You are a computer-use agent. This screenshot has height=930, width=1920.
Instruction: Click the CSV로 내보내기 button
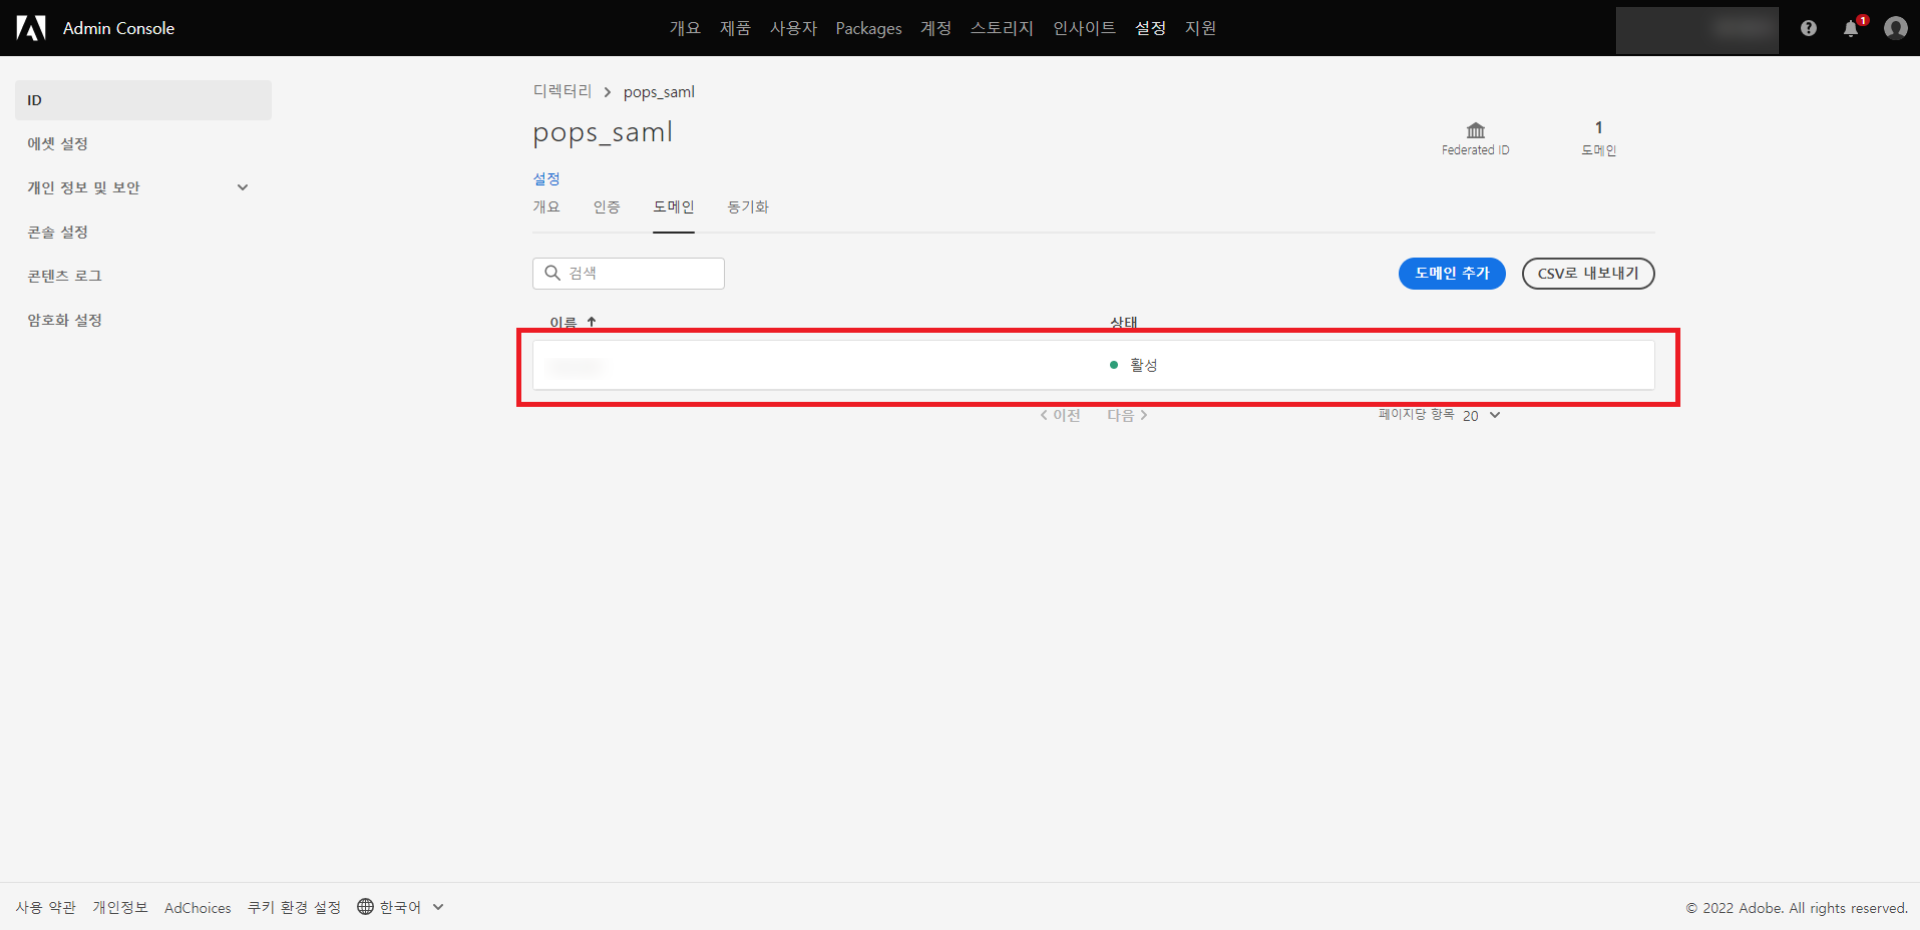(x=1588, y=273)
